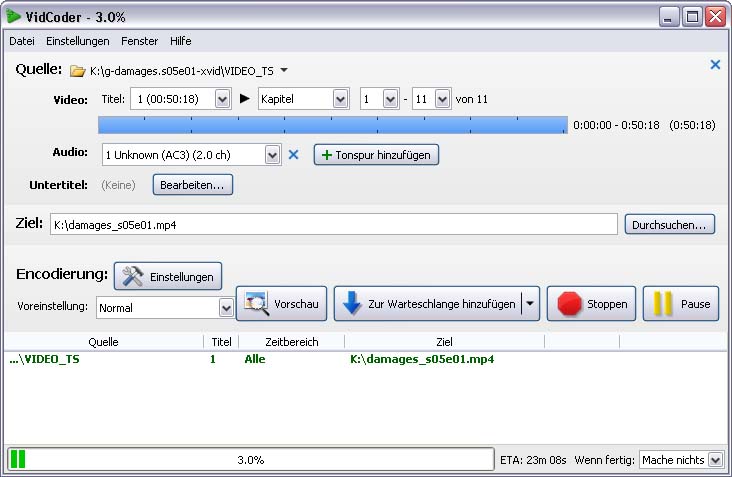Click the ETA: 23m 08s text
Image resolution: width=732 pixels, height=477 pixels.
[x=533, y=460]
